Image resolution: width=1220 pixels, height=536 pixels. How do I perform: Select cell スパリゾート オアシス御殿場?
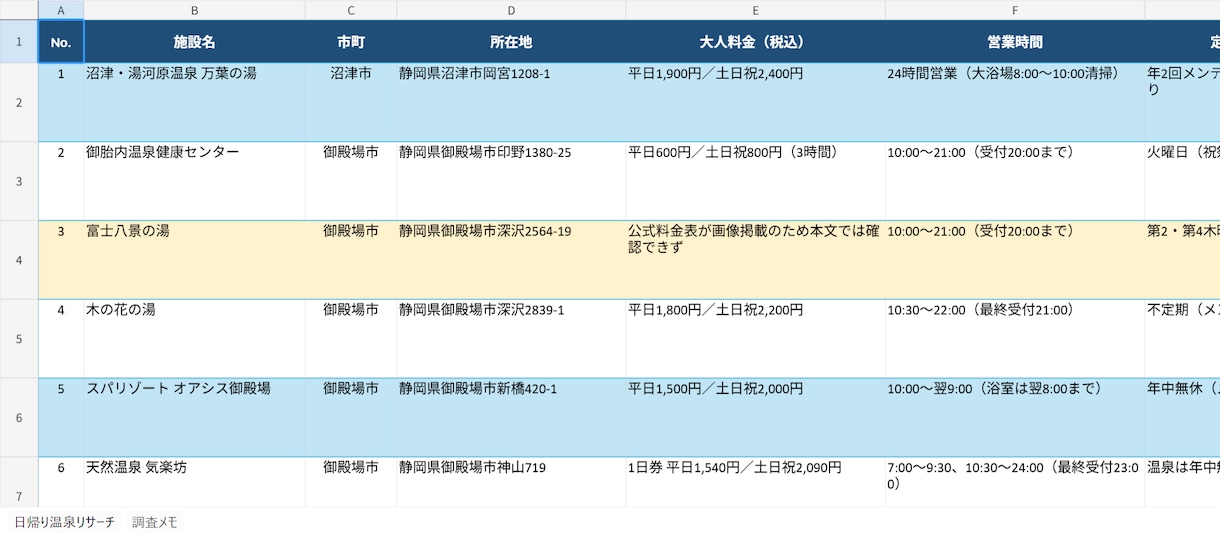[x=195, y=418]
